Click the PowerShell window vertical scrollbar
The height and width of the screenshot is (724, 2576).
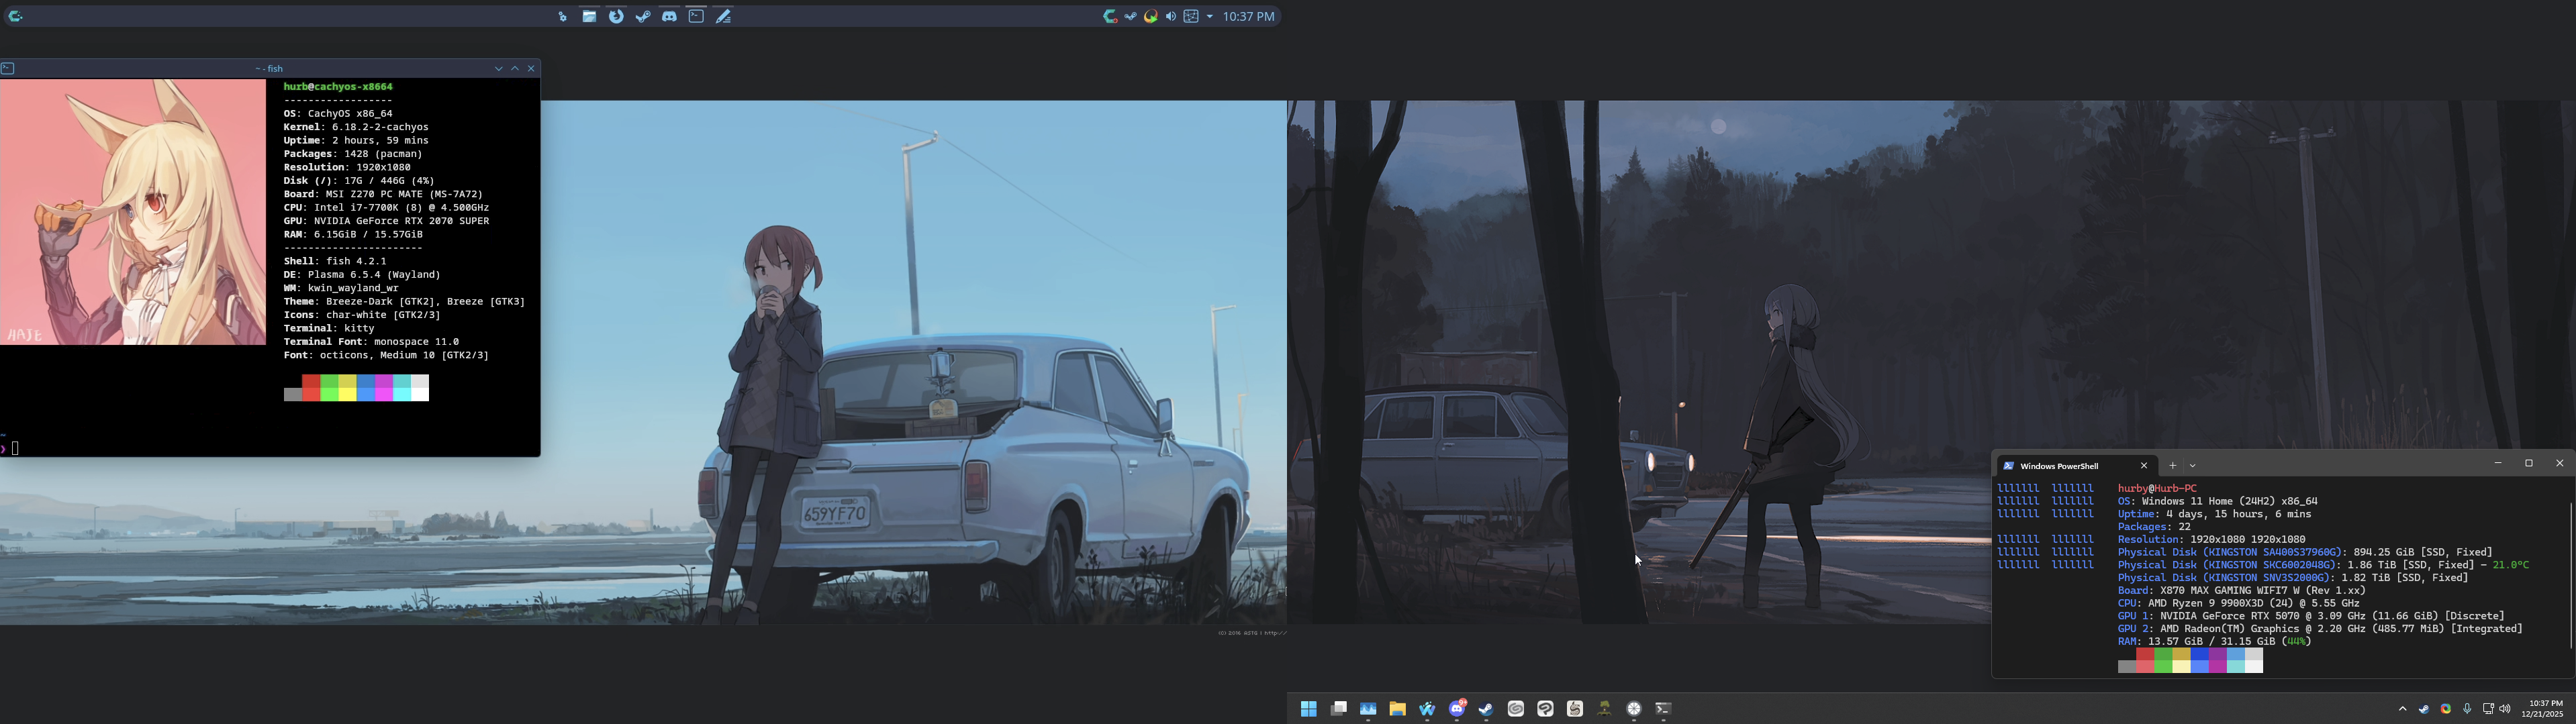point(2570,576)
